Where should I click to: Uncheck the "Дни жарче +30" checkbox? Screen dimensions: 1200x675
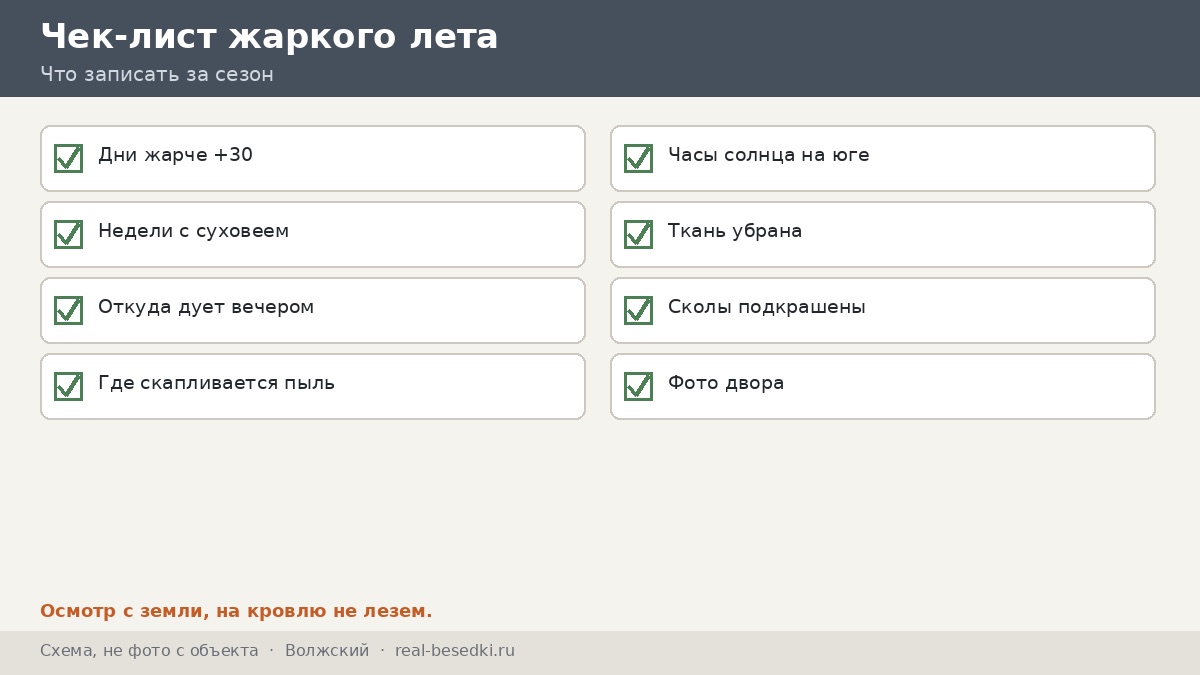coord(68,158)
